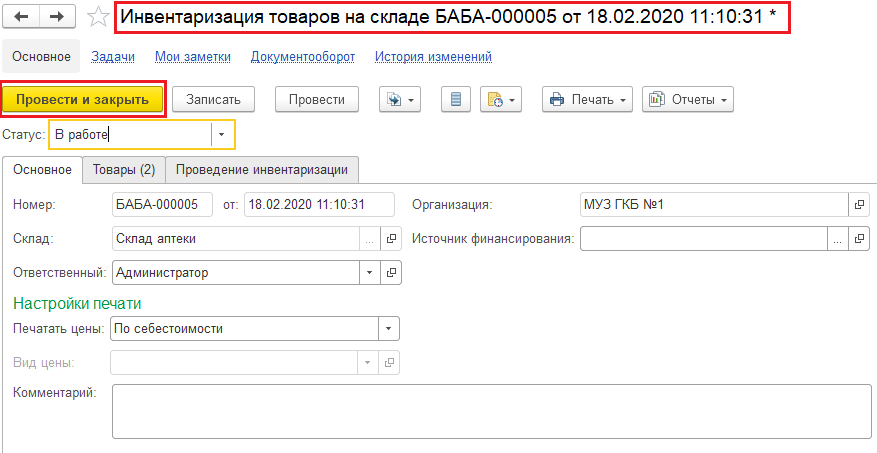877x453 pixels.
Task: Switch to the Основное section
Action: point(41,56)
